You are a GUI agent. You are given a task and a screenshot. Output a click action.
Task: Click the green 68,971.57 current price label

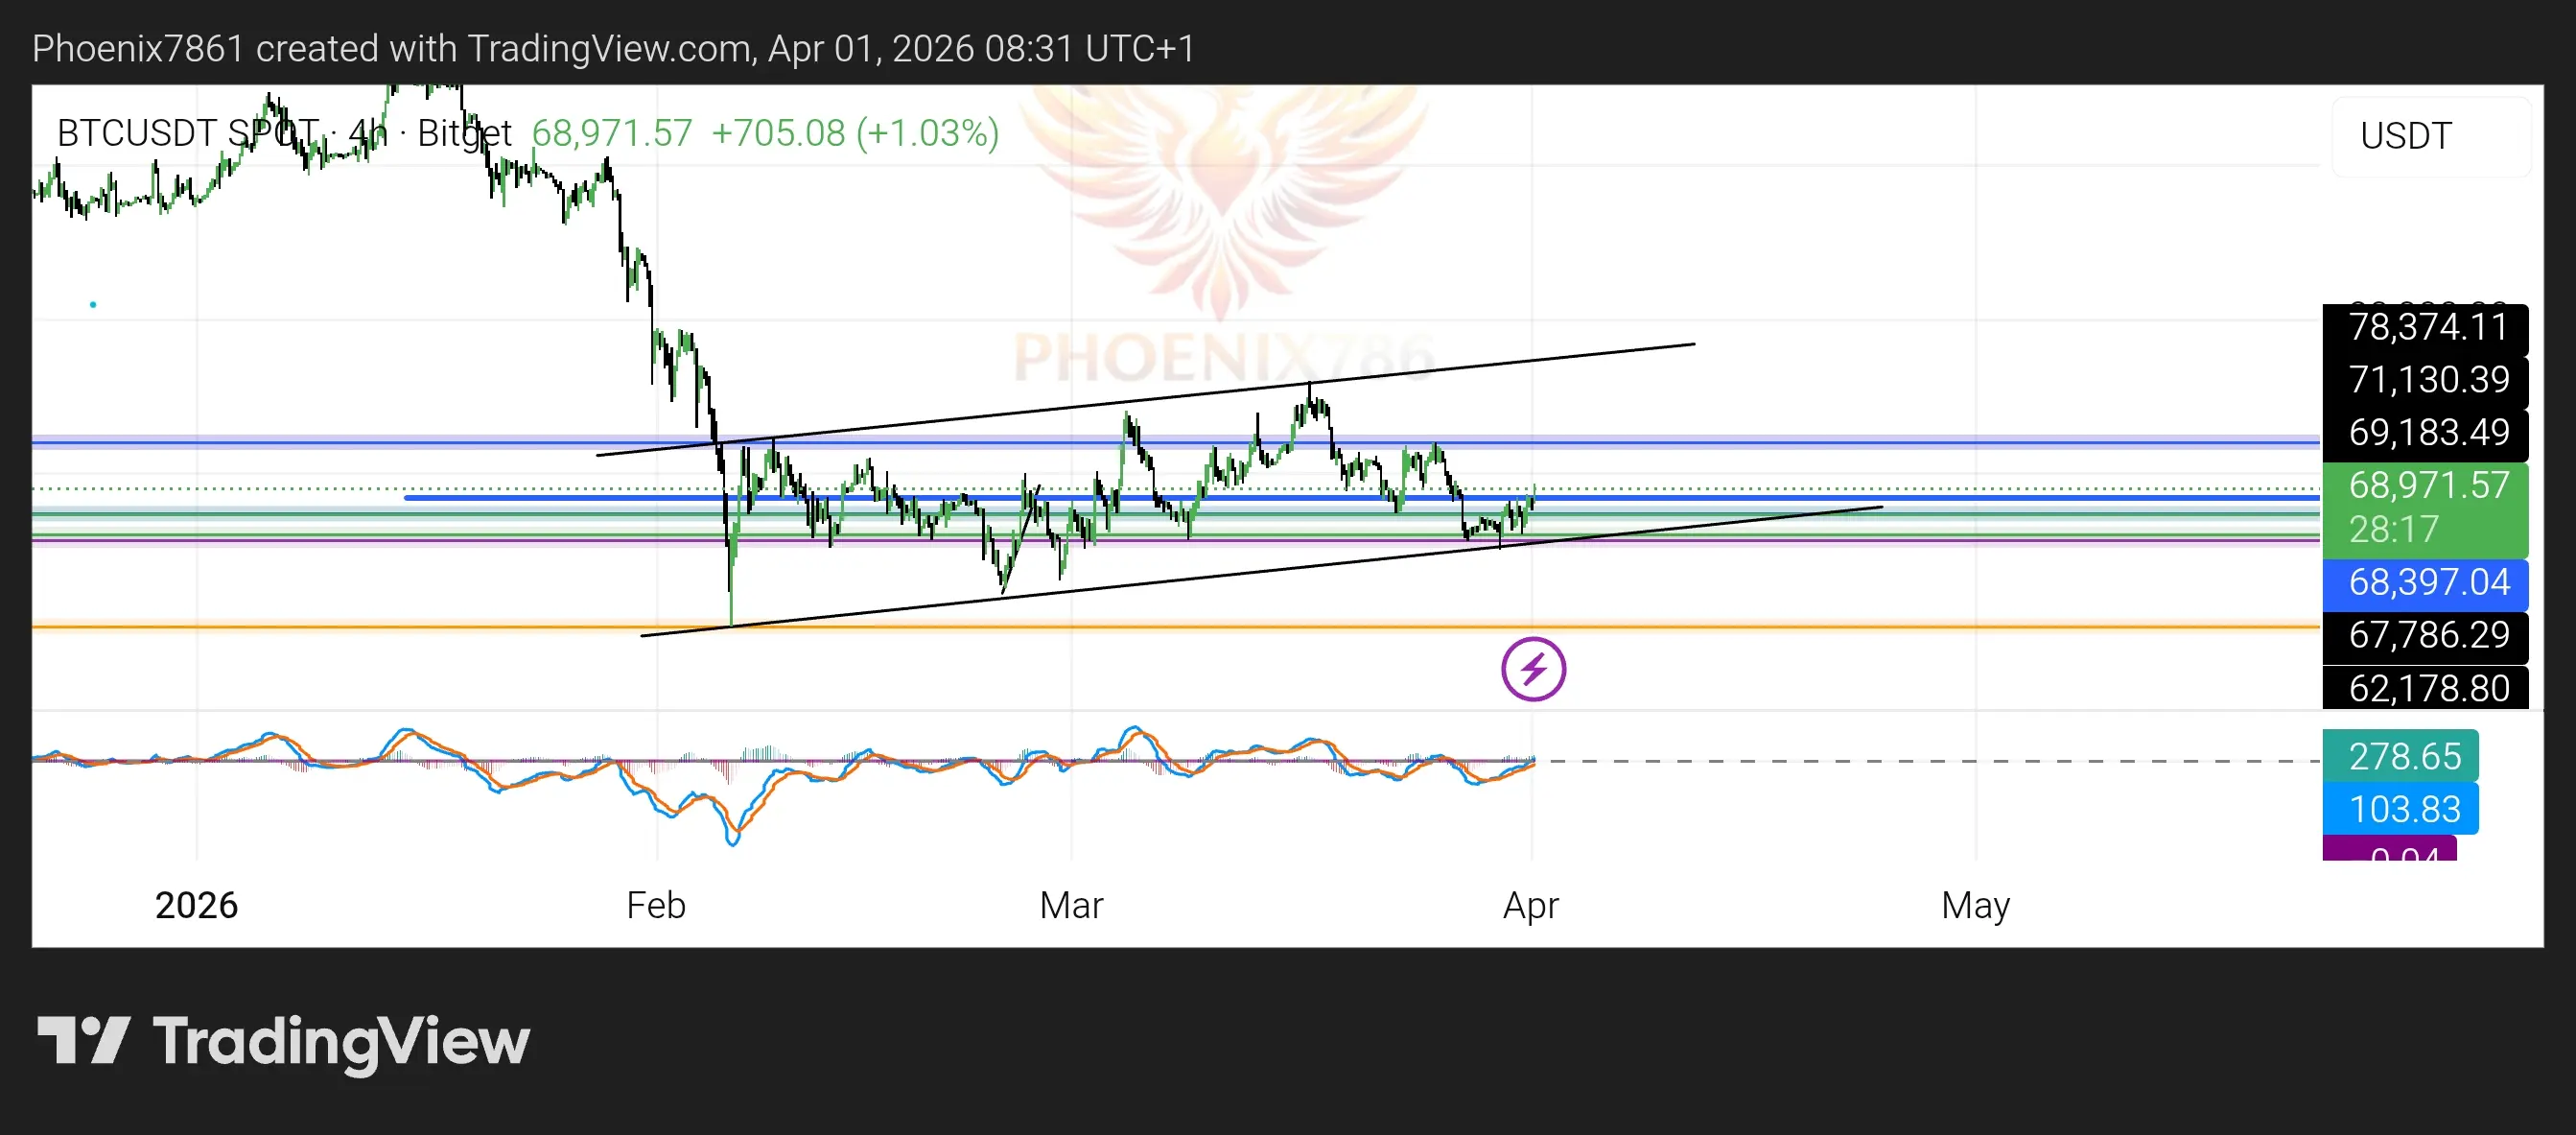(2426, 486)
